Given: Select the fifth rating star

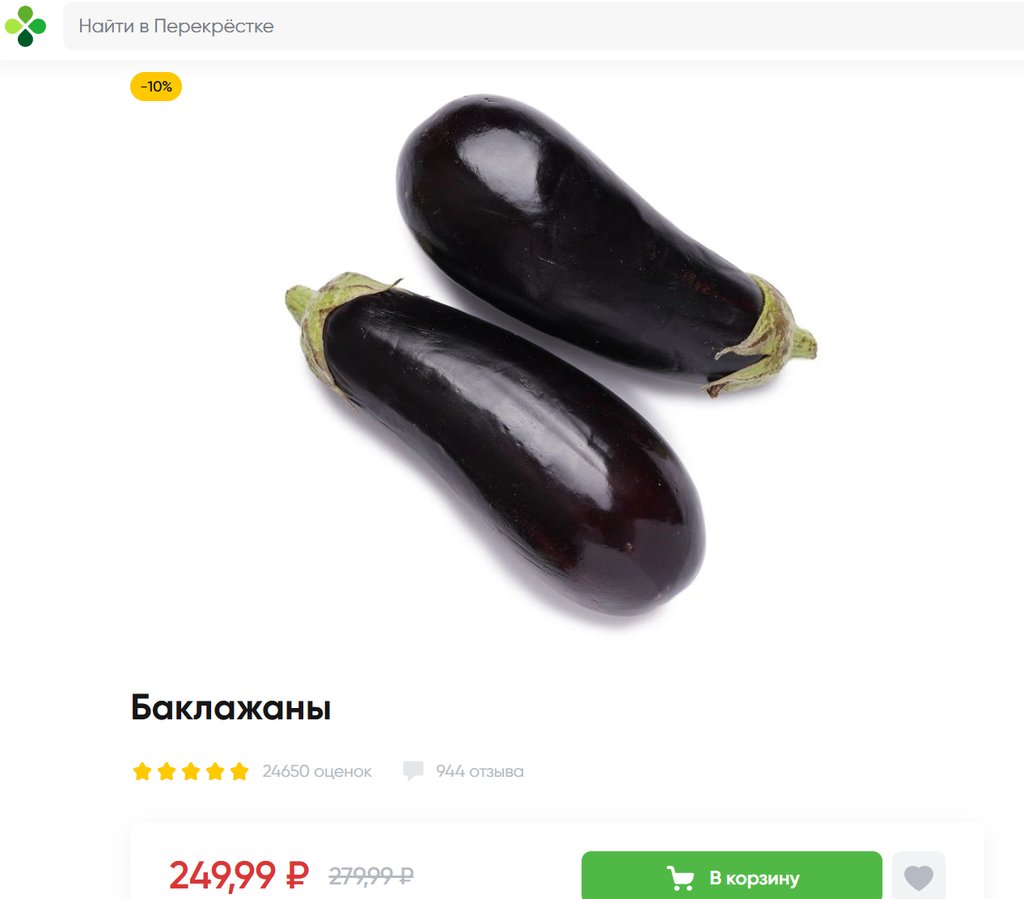Looking at the screenshot, I should tap(239, 771).
